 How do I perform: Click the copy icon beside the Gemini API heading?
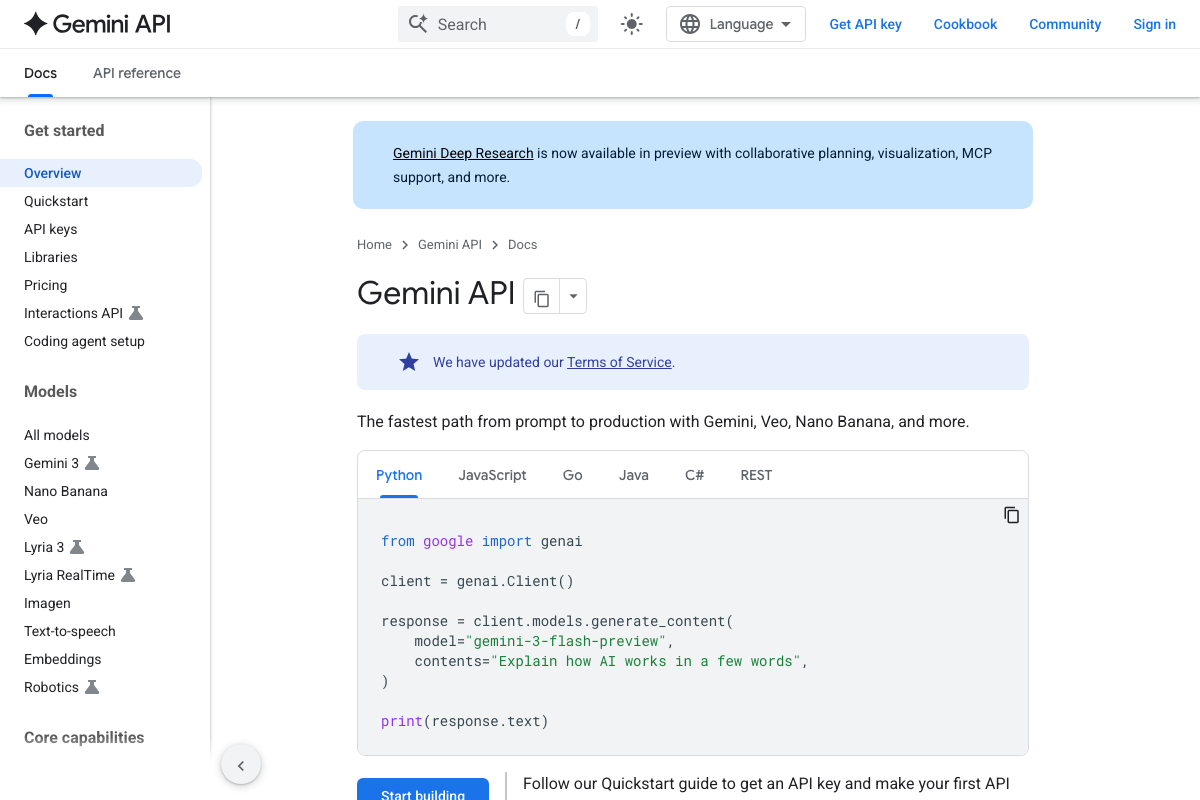pos(541,296)
